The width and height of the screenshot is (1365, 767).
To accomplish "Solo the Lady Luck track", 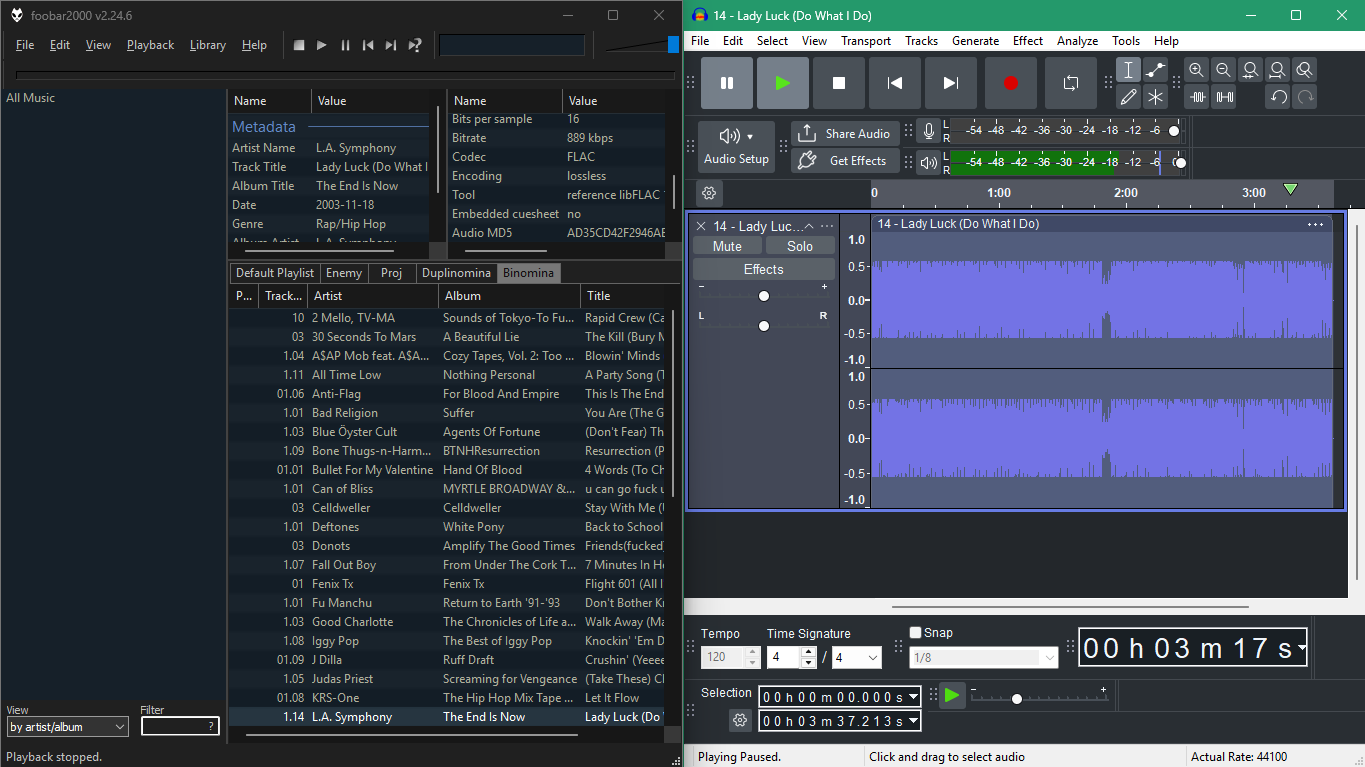I will coord(800,246).
